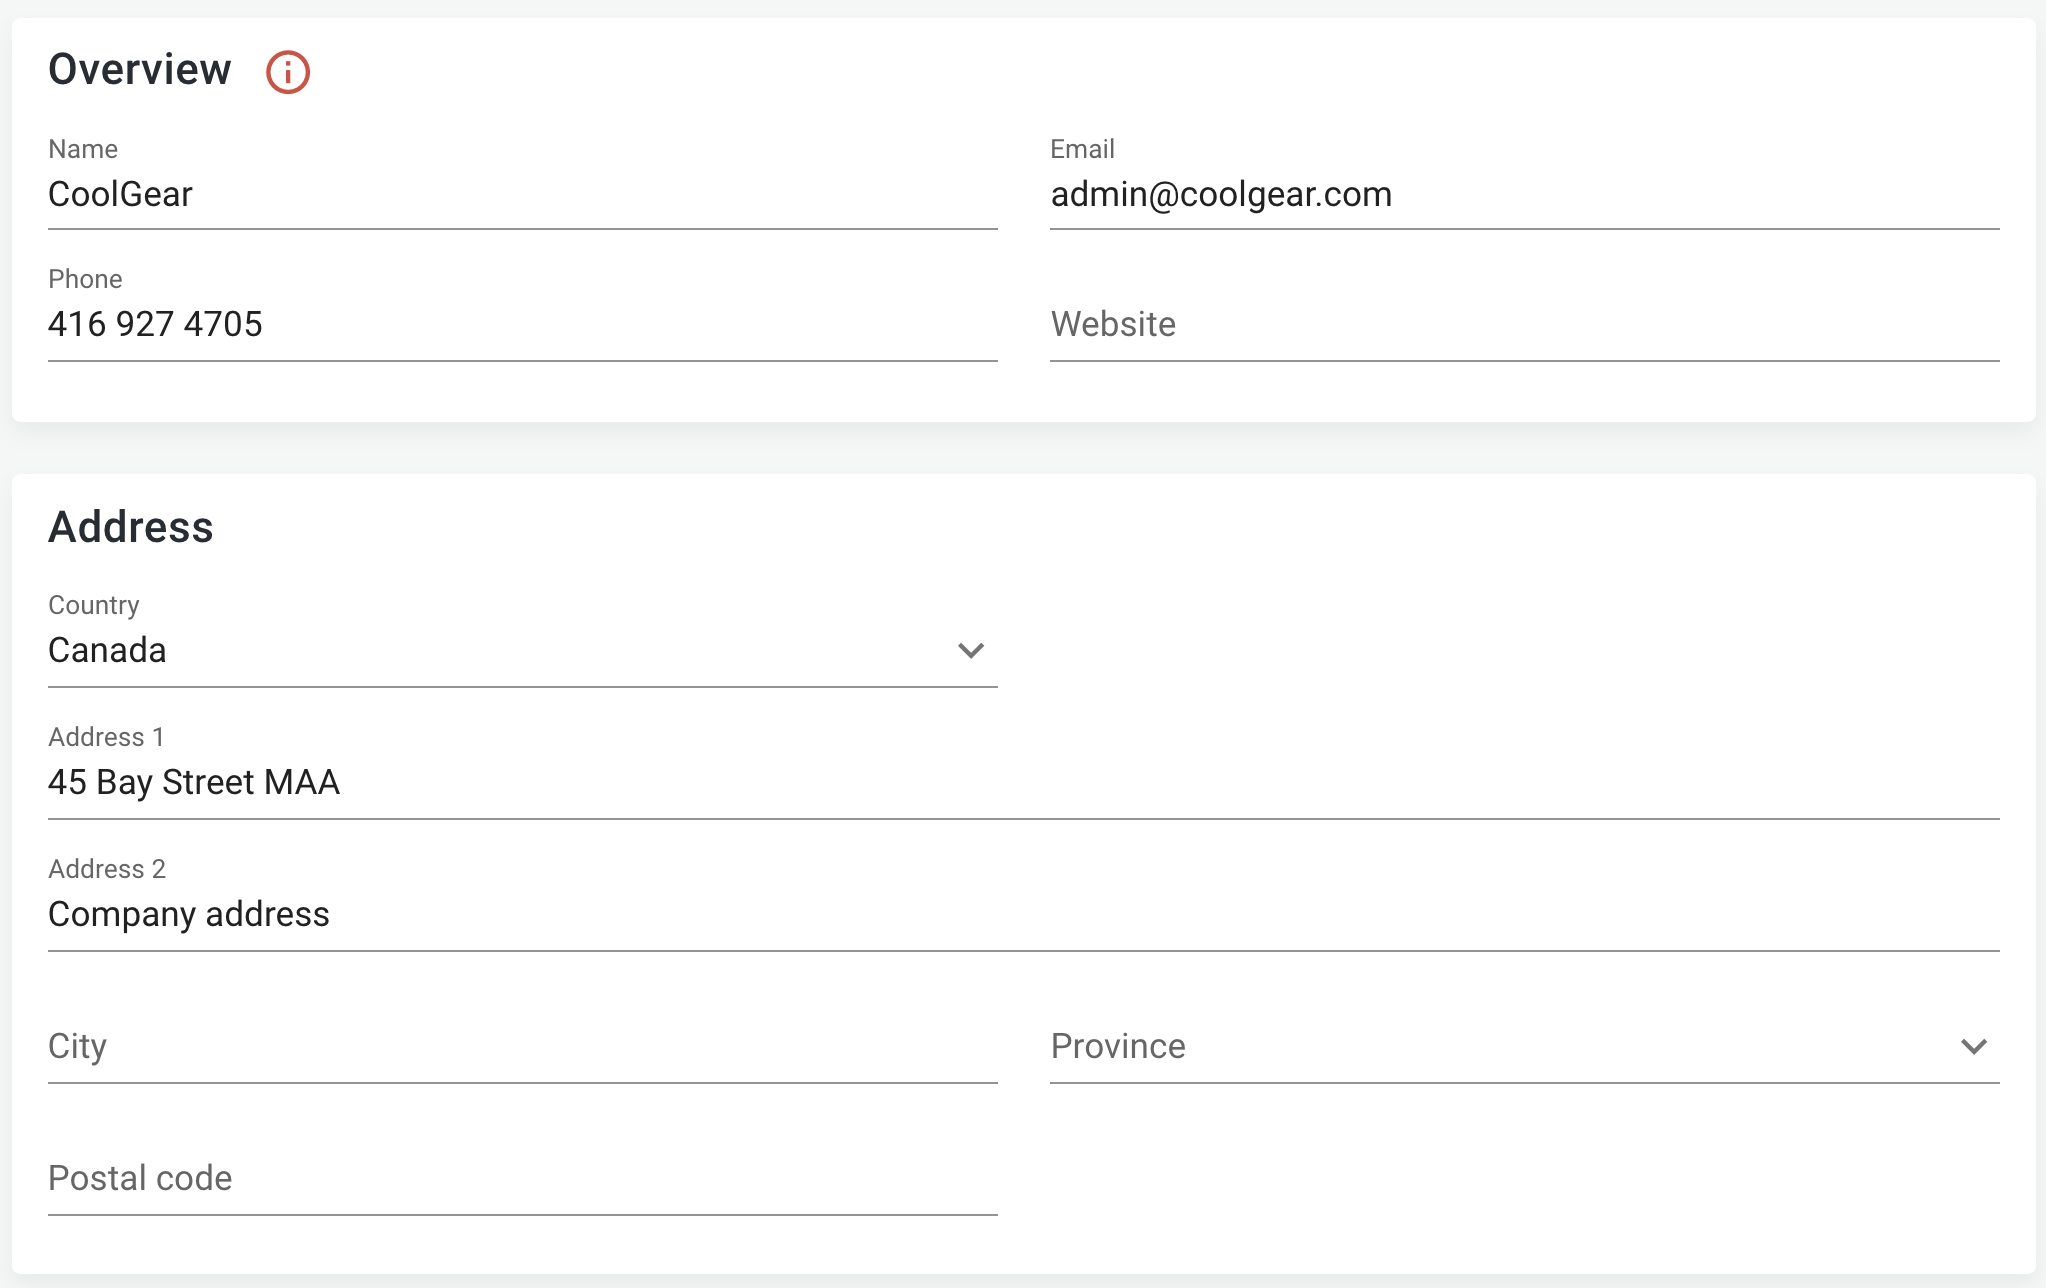Click the chevron arrow of Country selector
This screenshot has width=2046, height=1288.
coord(970,651)
